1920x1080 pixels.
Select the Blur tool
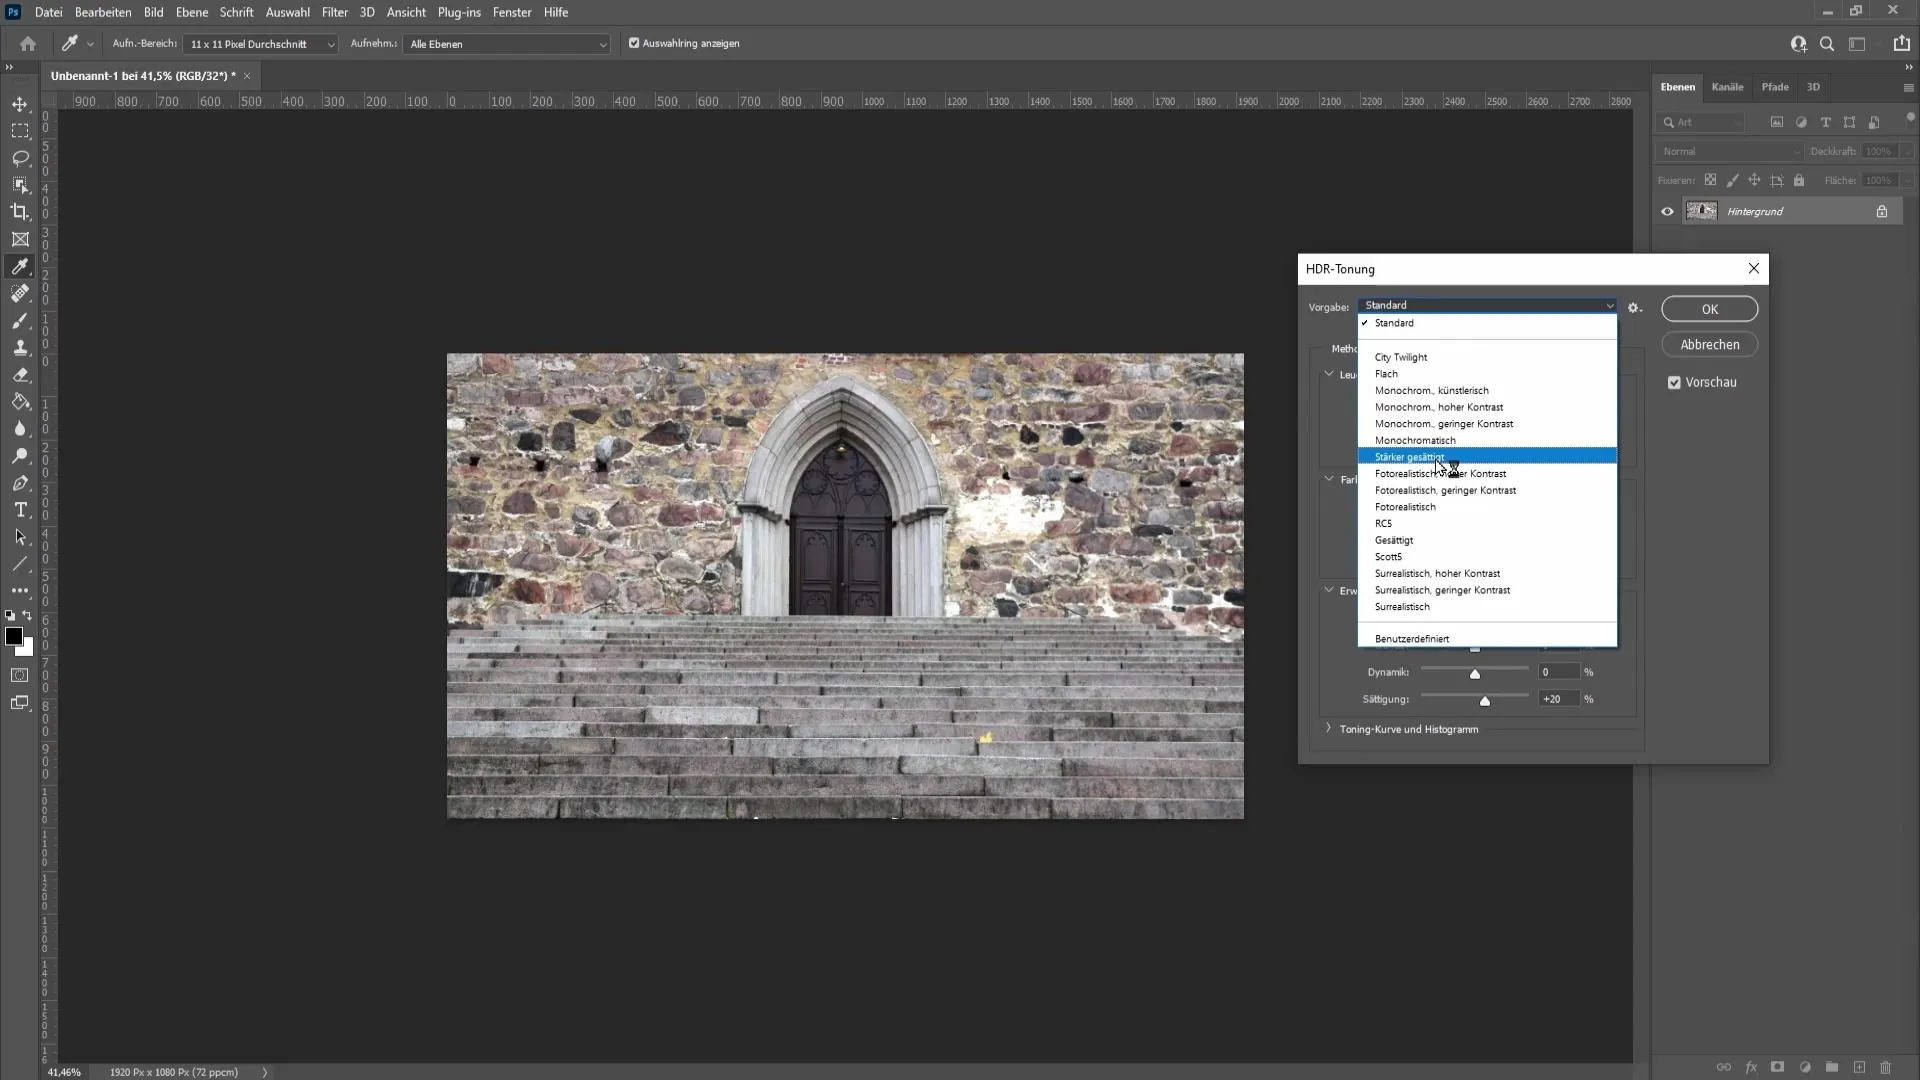tap(20, 429)
